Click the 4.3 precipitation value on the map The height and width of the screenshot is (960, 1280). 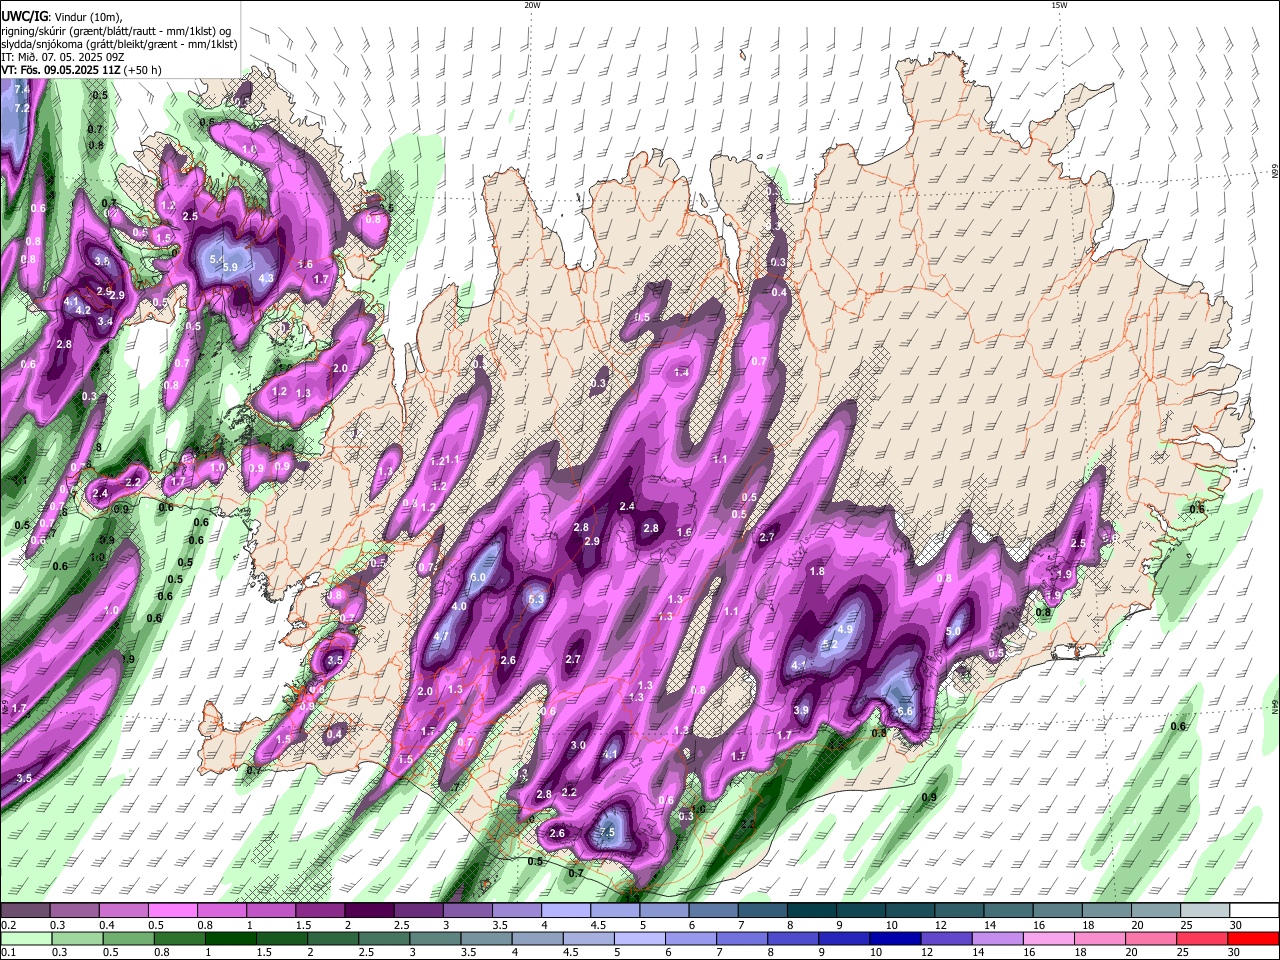click(266, 279)
